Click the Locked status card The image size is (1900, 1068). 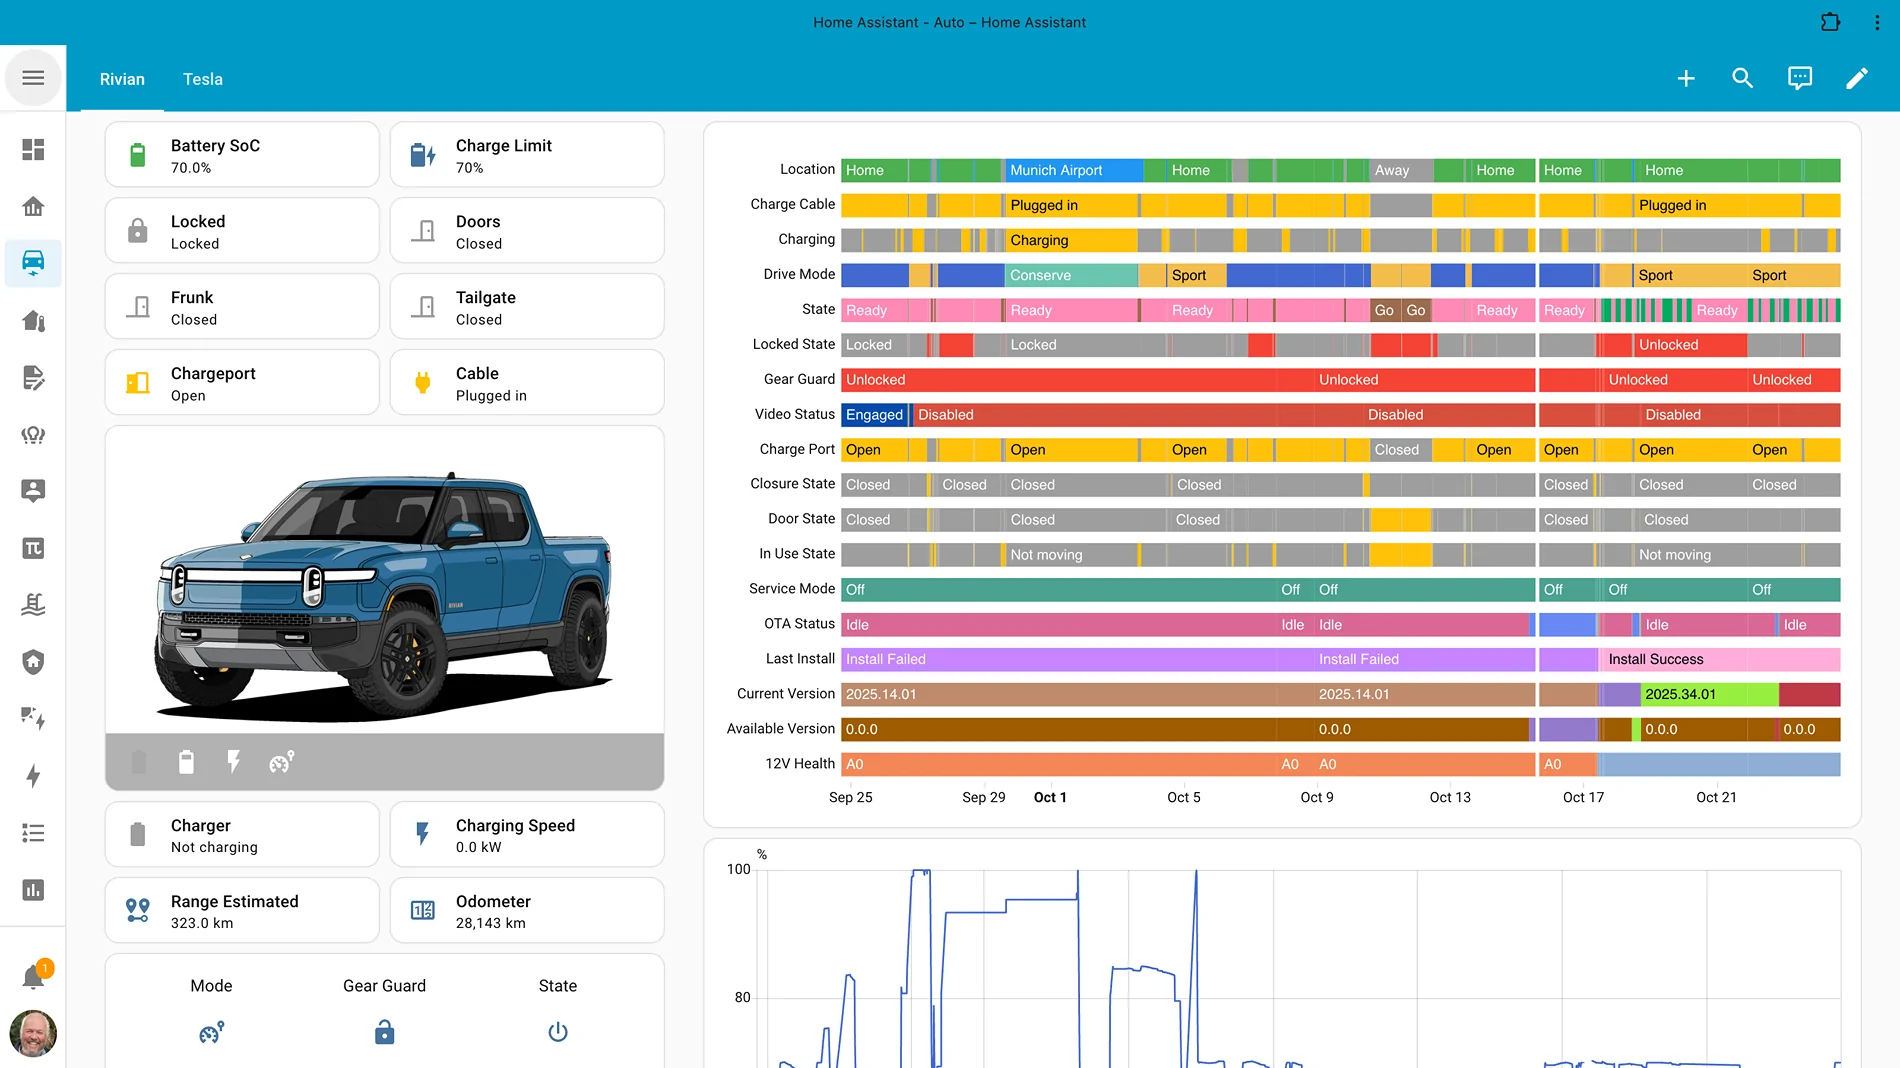coord(242,231)
